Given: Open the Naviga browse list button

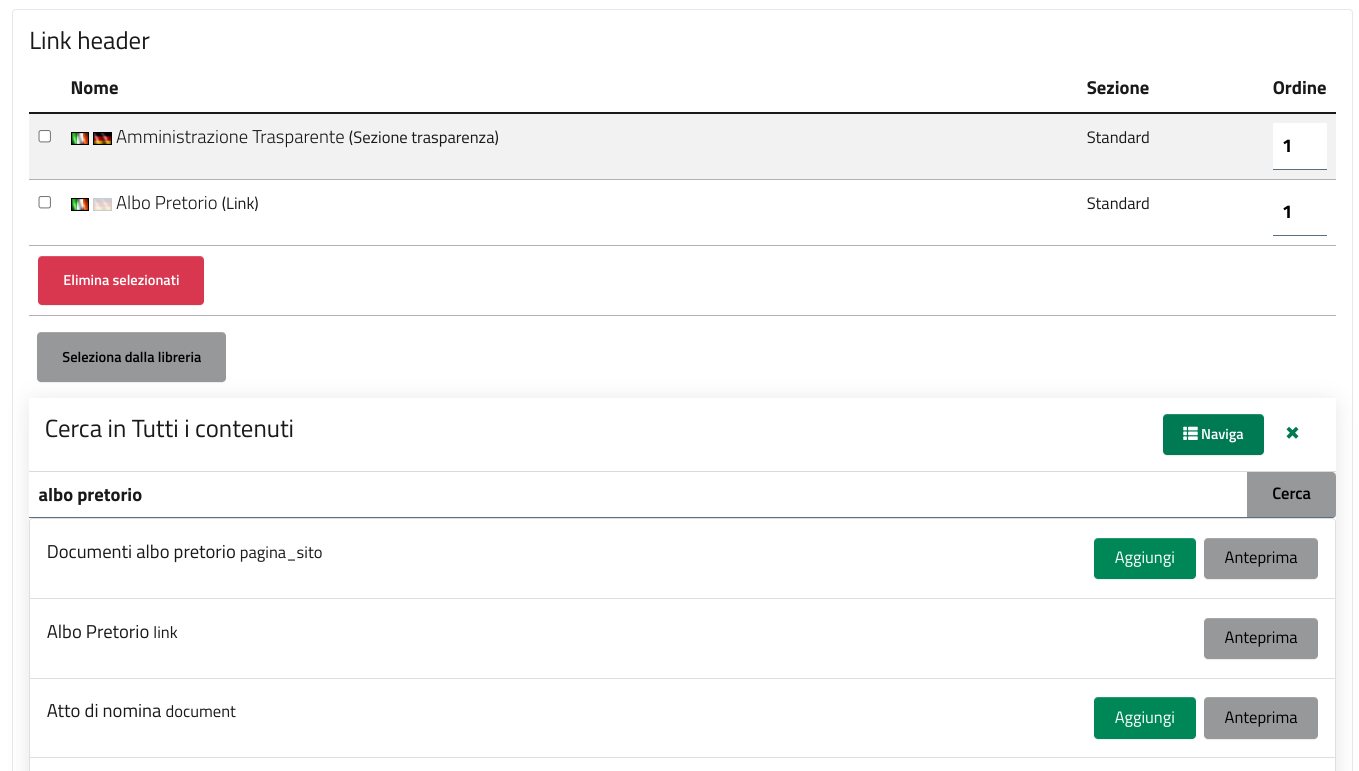Looking at the screenshot, I should click(1213, 435).
